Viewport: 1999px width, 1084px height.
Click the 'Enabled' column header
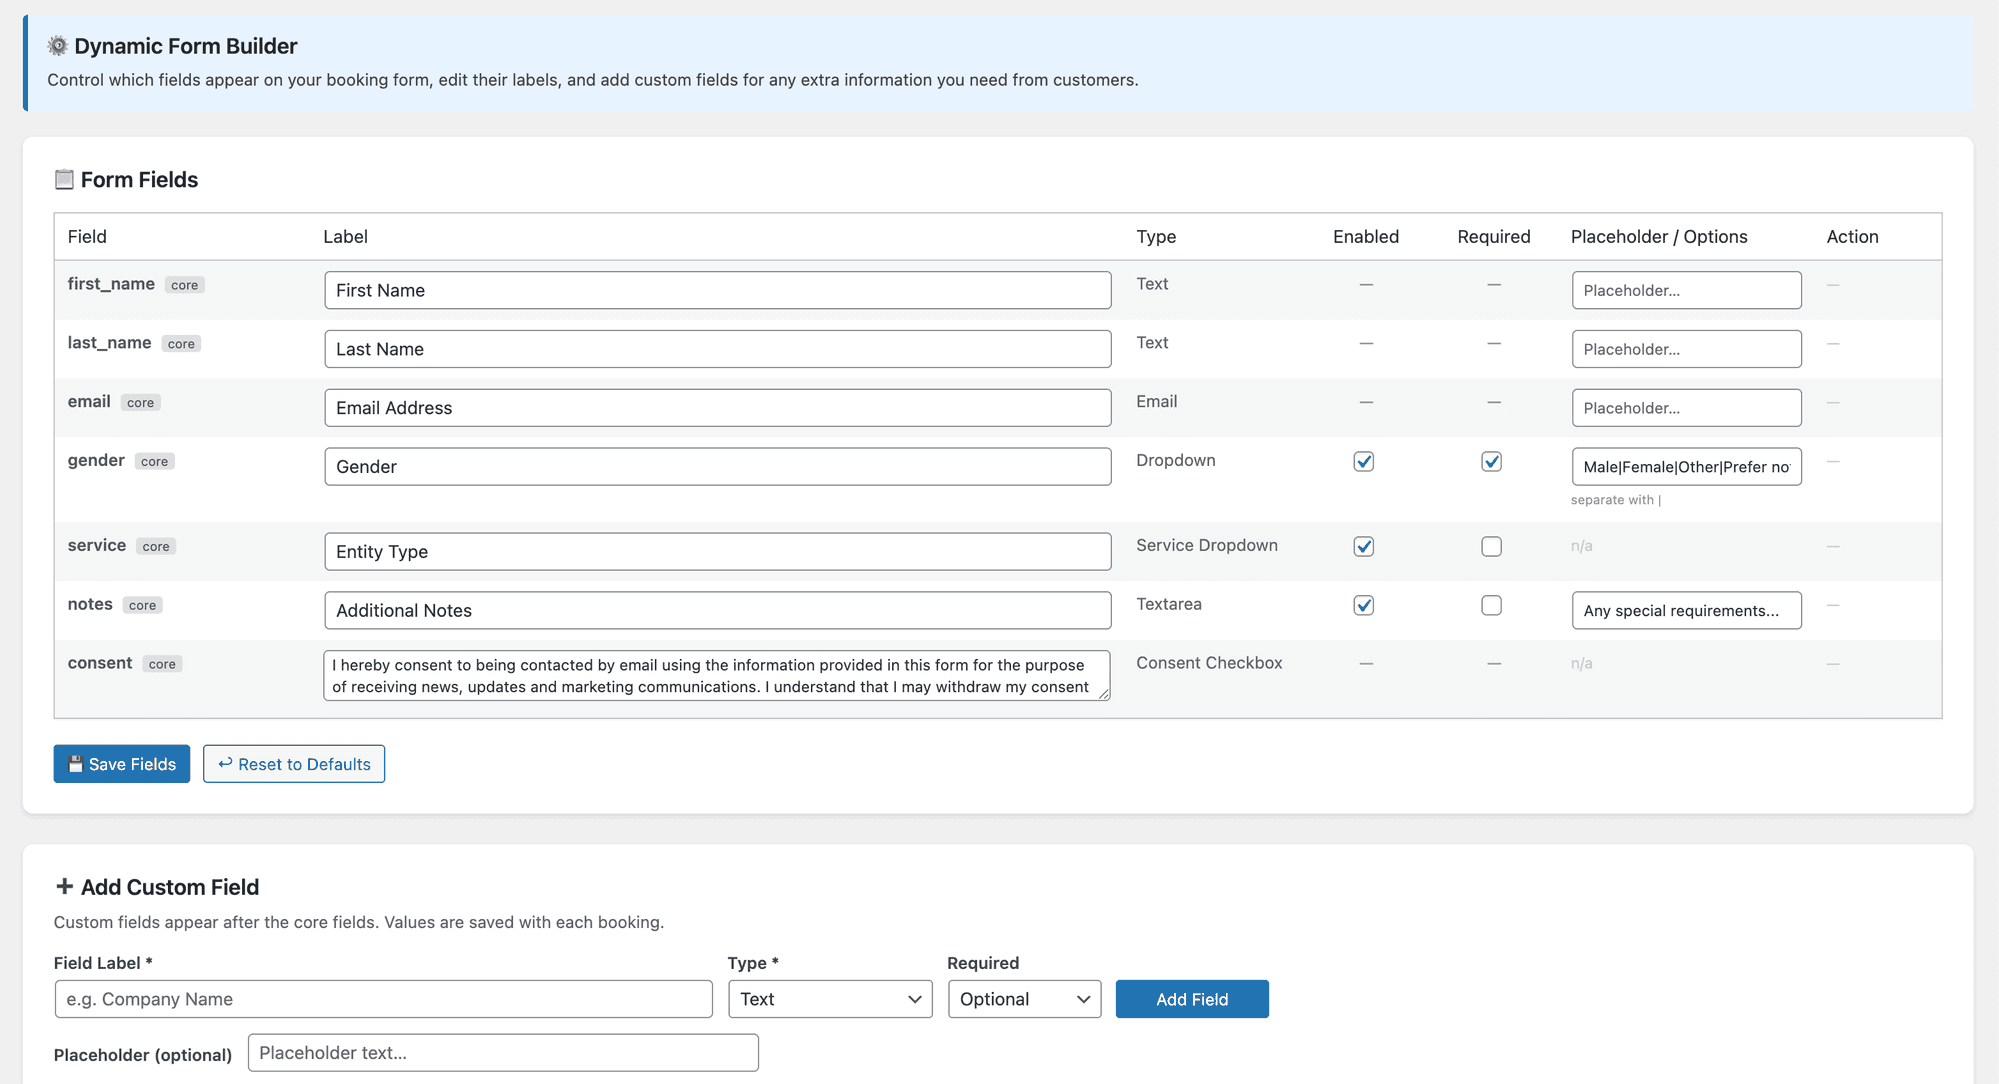[x=1366, y=237]
